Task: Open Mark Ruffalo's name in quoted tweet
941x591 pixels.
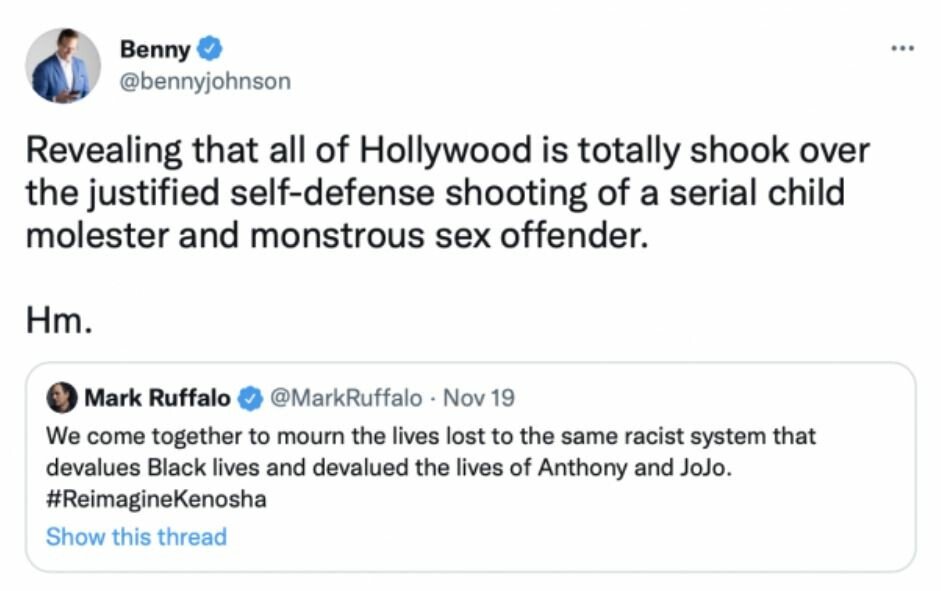Action: (x=157, y=398)
